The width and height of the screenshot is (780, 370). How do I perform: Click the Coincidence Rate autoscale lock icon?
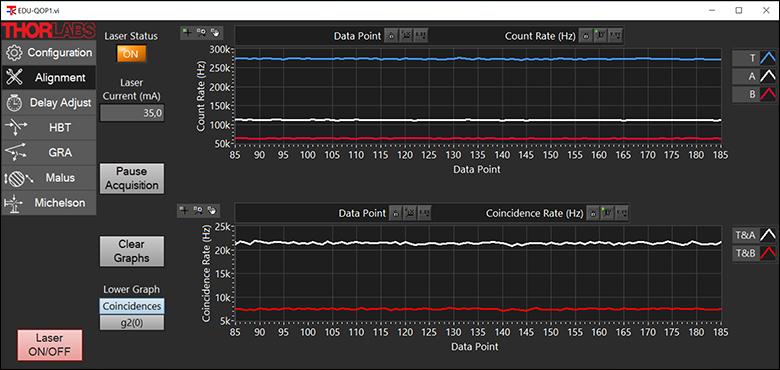pos(592,213)
